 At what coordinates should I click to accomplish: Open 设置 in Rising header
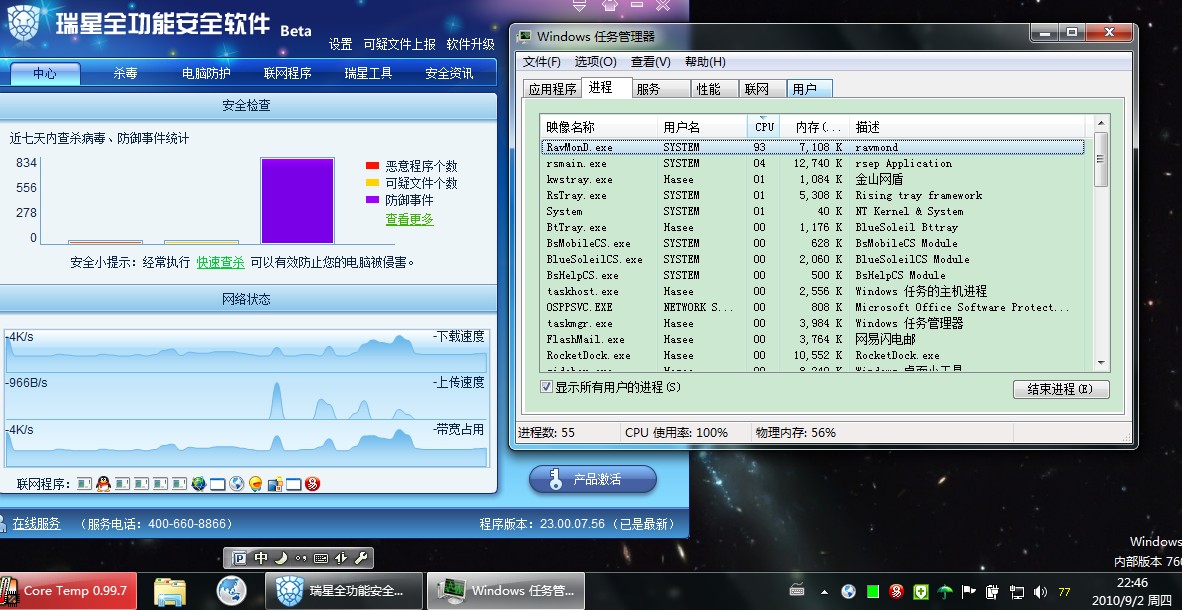tap(340, 44)
